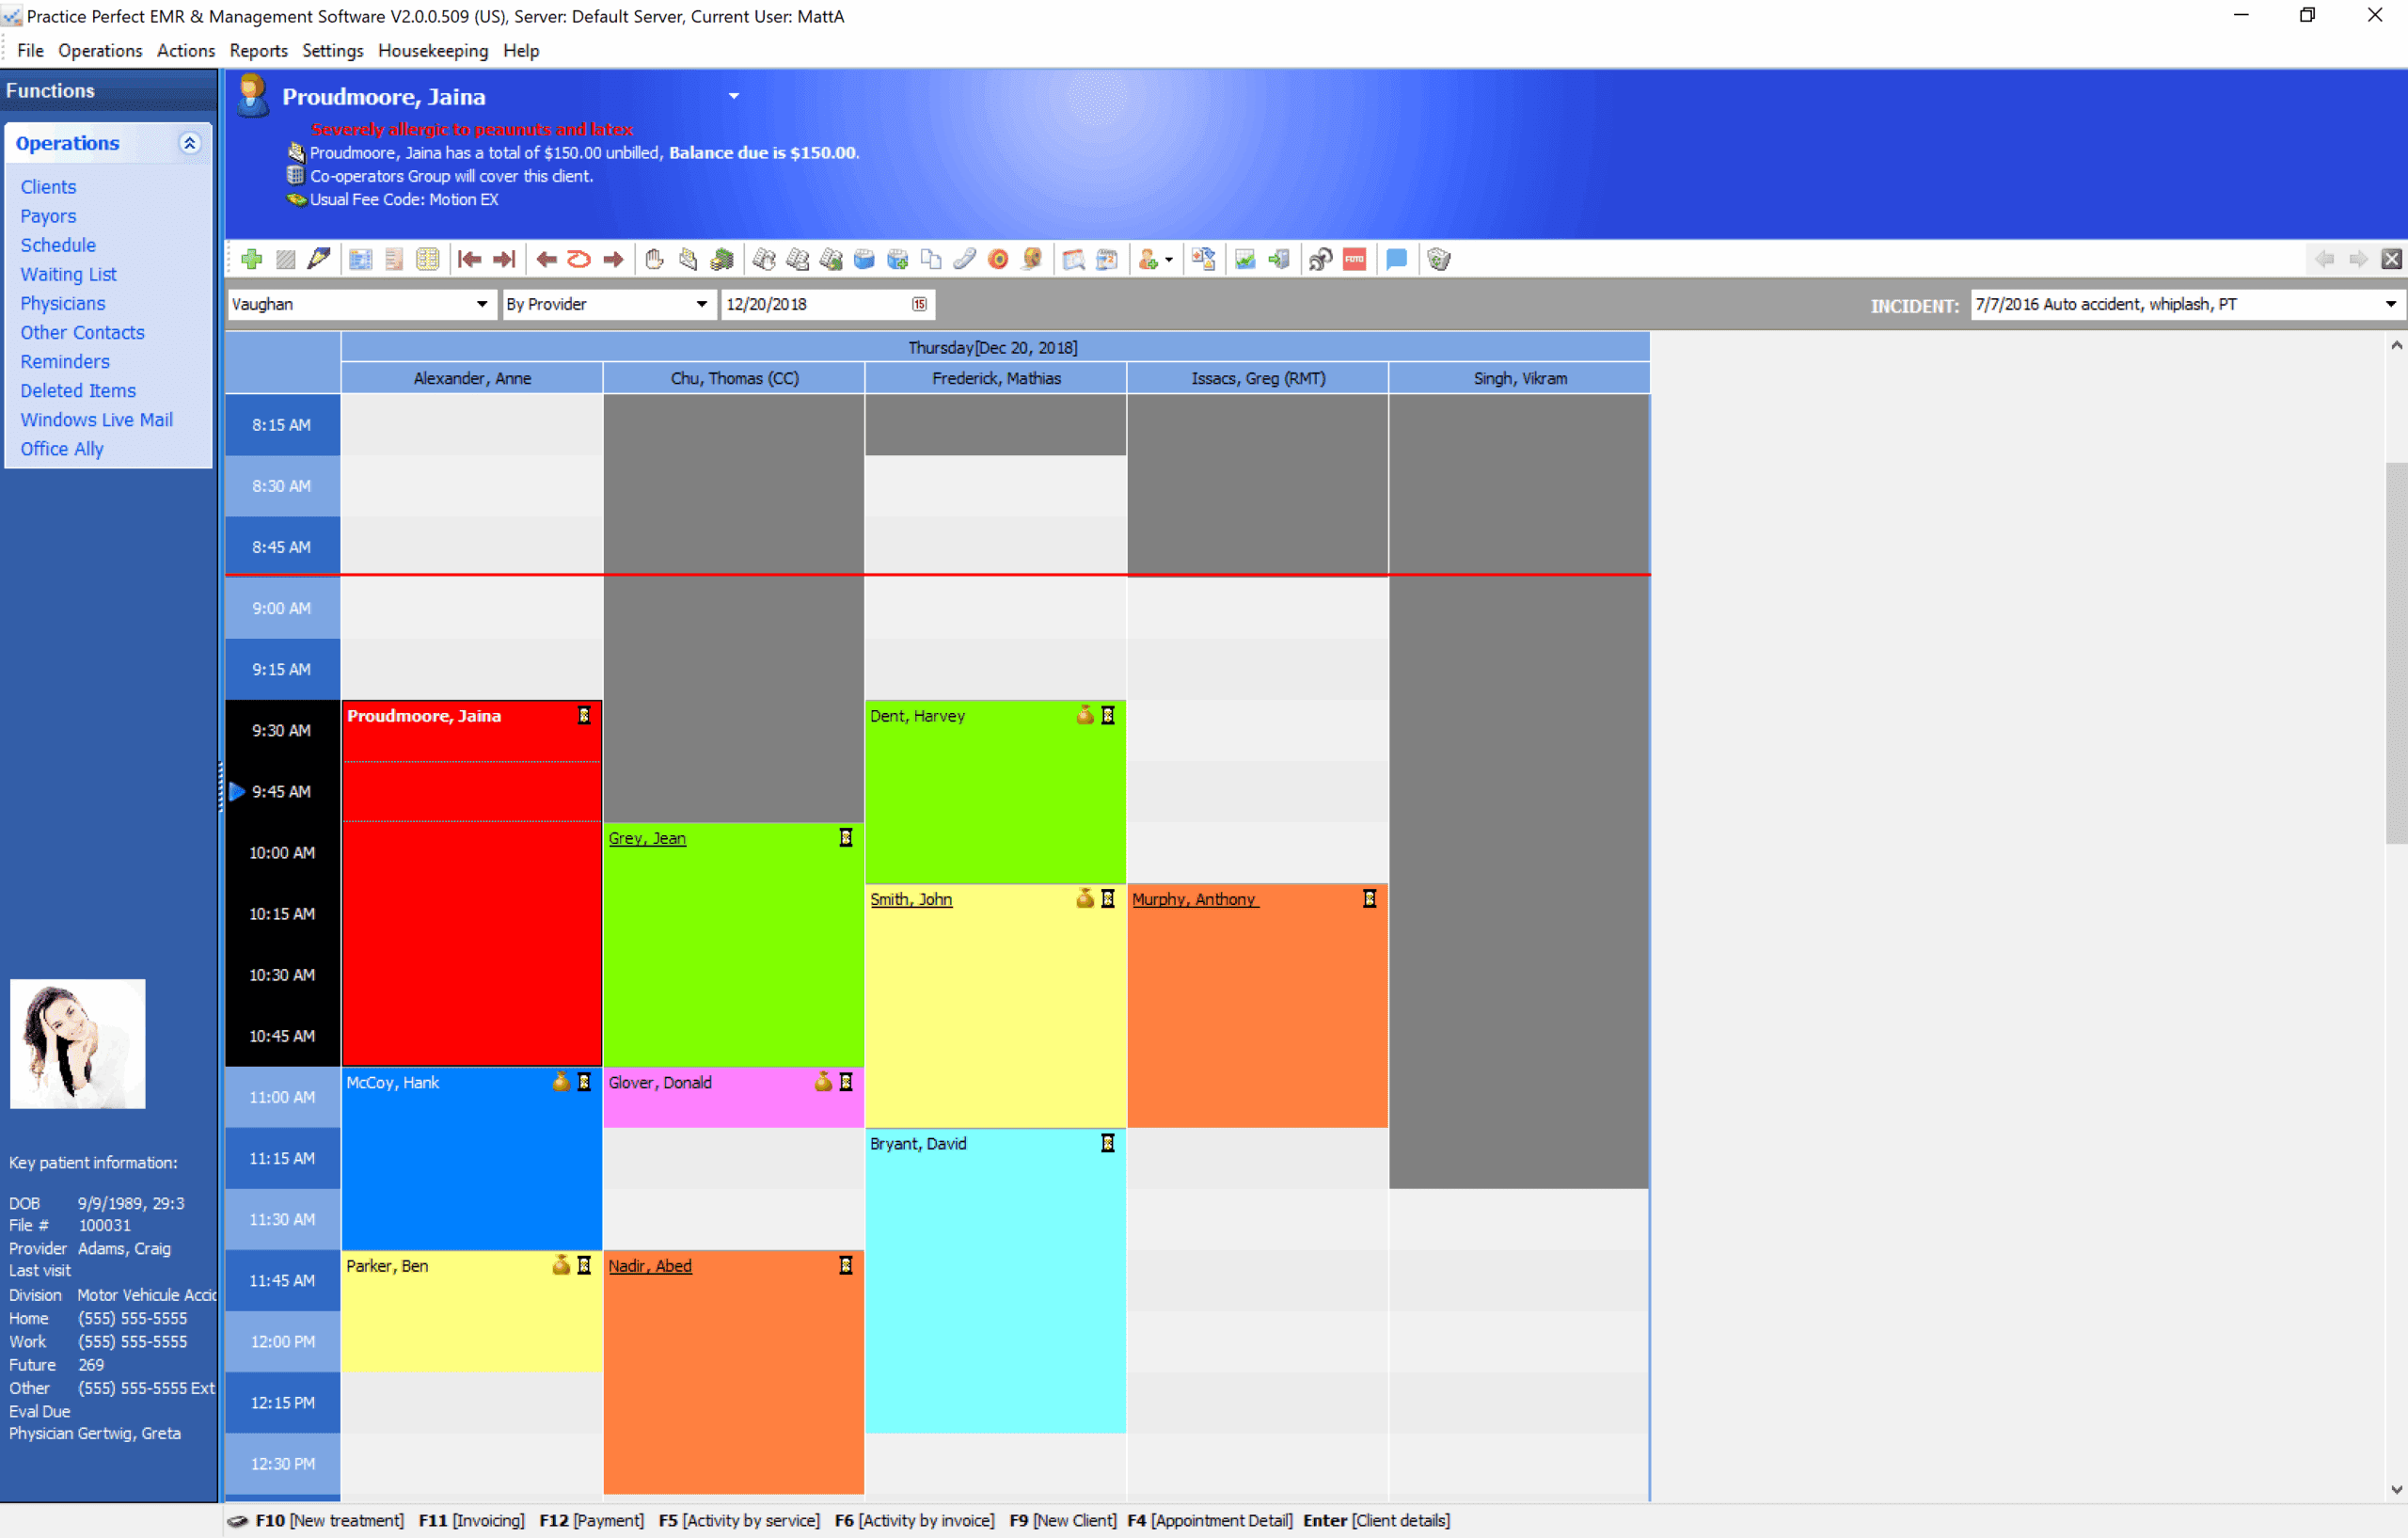The height and width of the screenshot is (1538, 2408).
Task: Click the green plus add appointment icon
Action: pos(252,260)
